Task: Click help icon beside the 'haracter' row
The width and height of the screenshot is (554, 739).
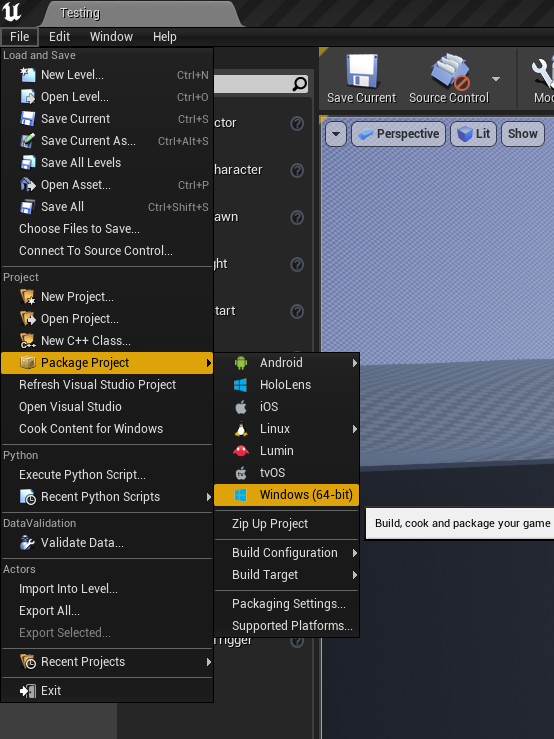Action: tap(297, 170)
